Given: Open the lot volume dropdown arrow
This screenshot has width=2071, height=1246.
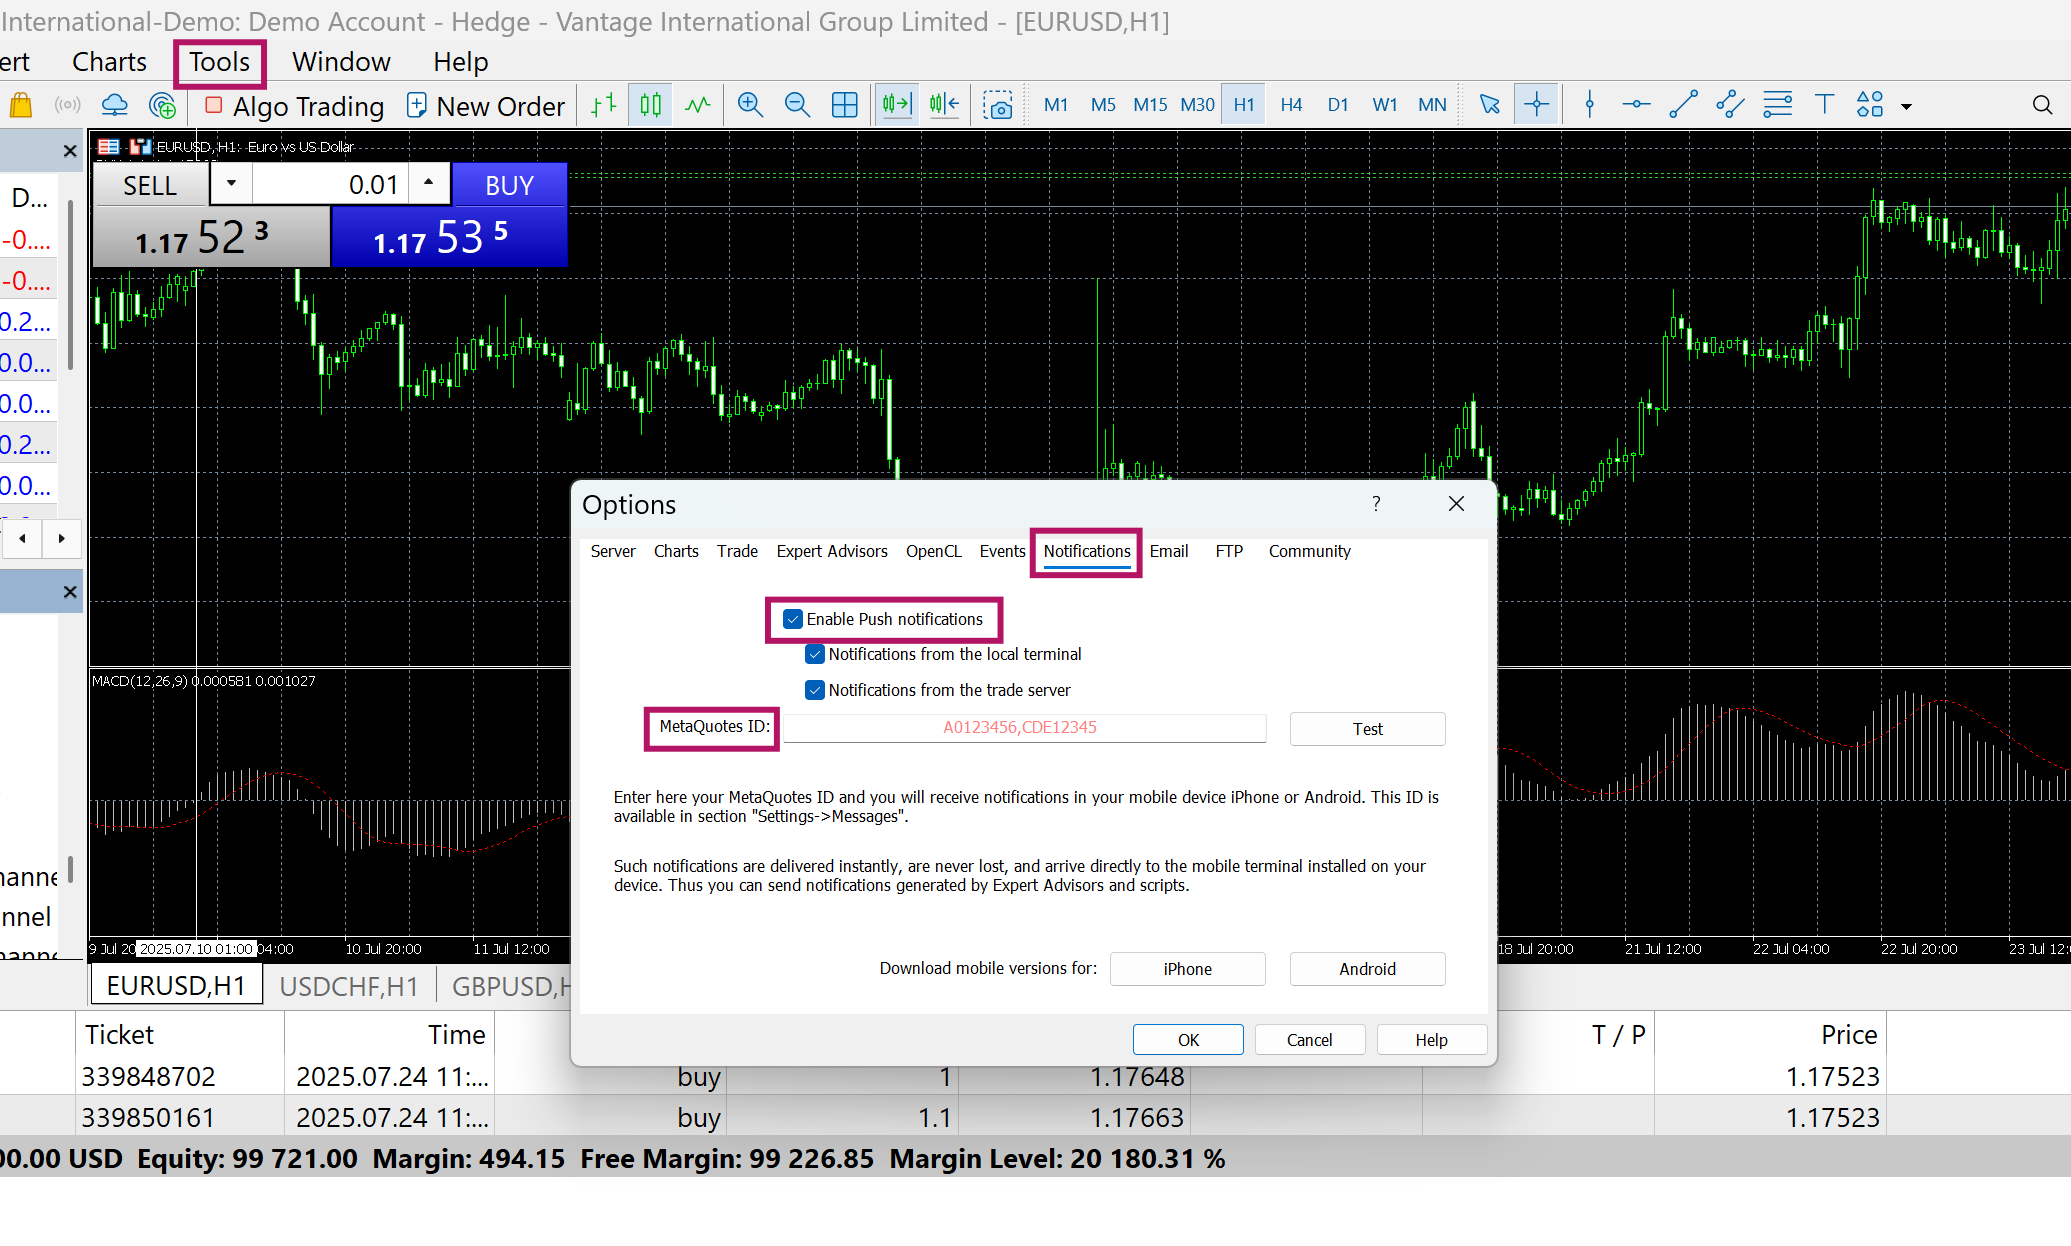Looking at the screenshot, I should tap(231, 184).
